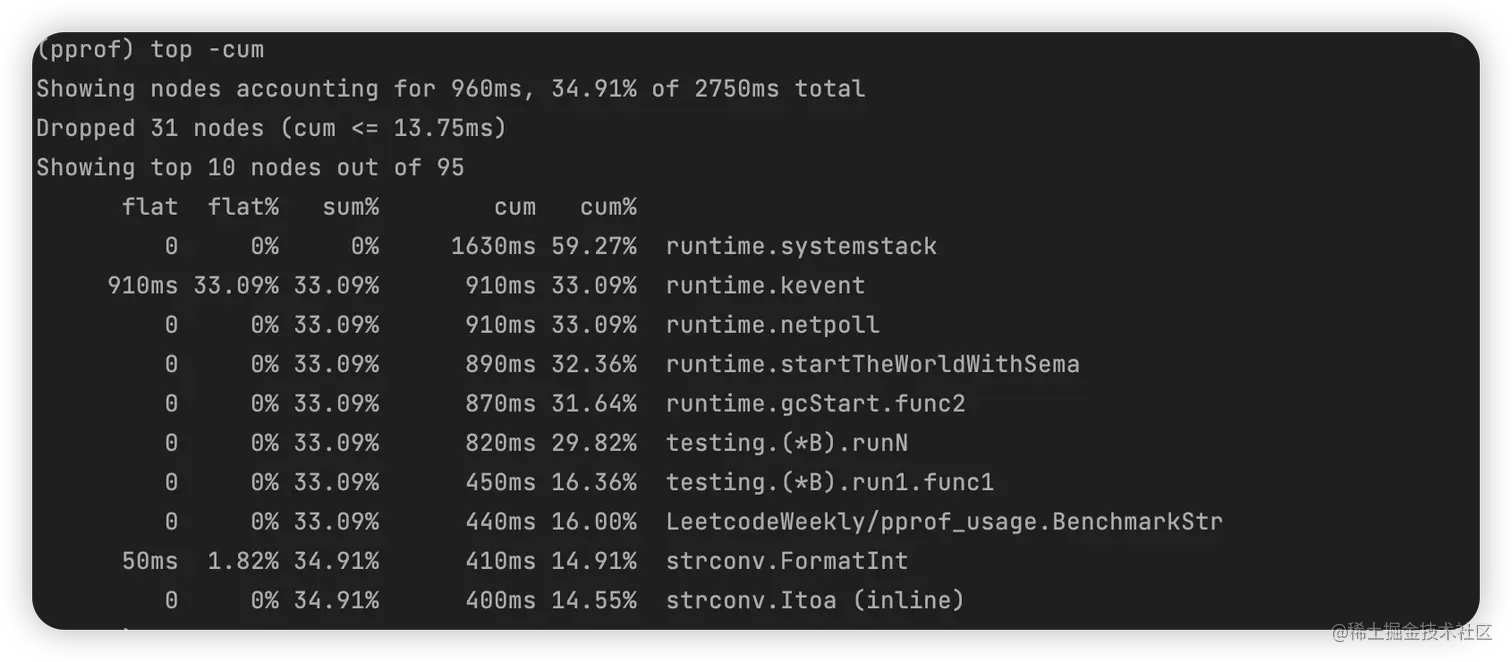This screenshot has width=1512, height=662.
Task: Click the 1630ms cumulative time value
Action: click(493, 246)
